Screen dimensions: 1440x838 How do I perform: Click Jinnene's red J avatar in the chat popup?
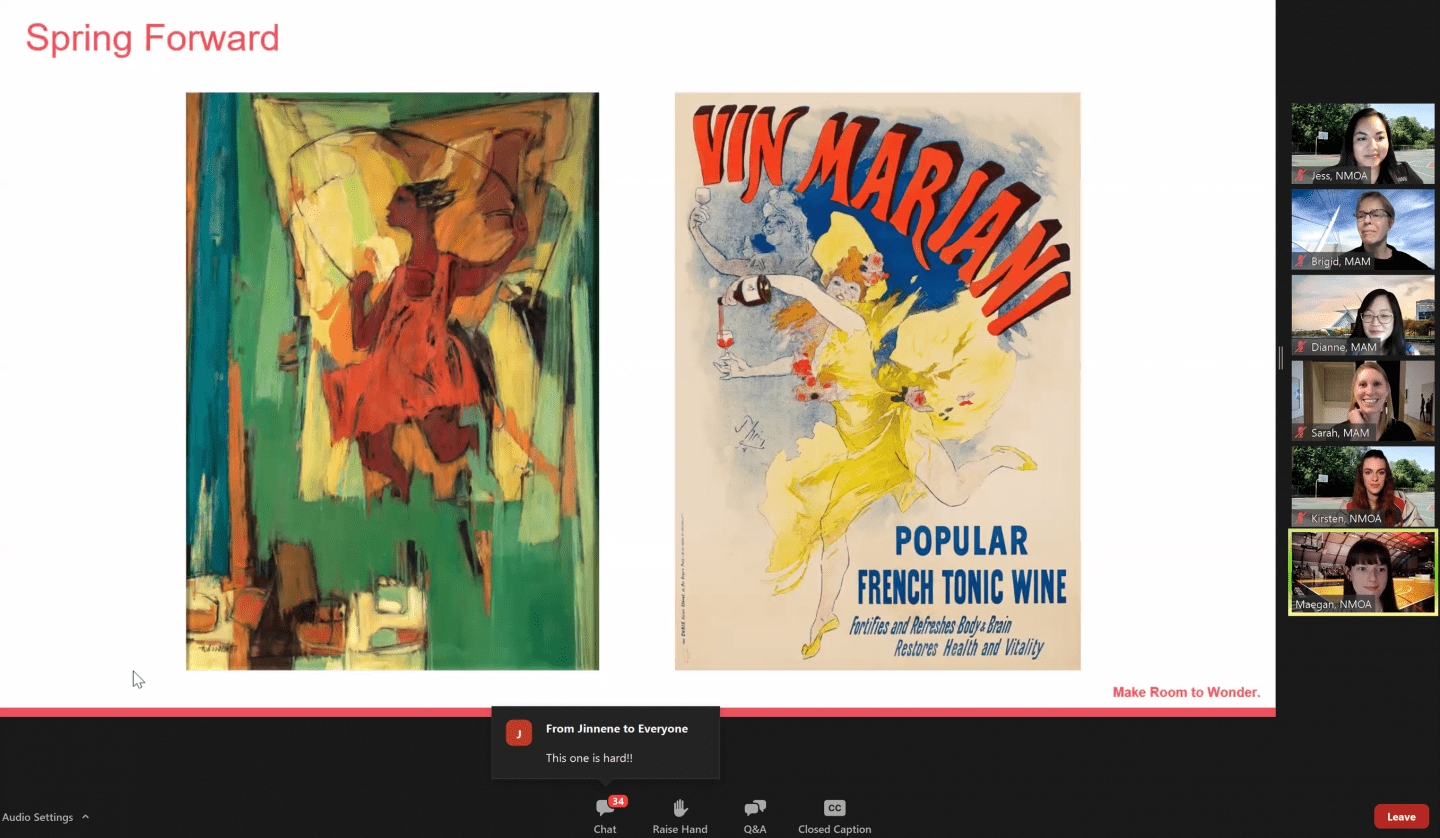(x=518, y=733)
